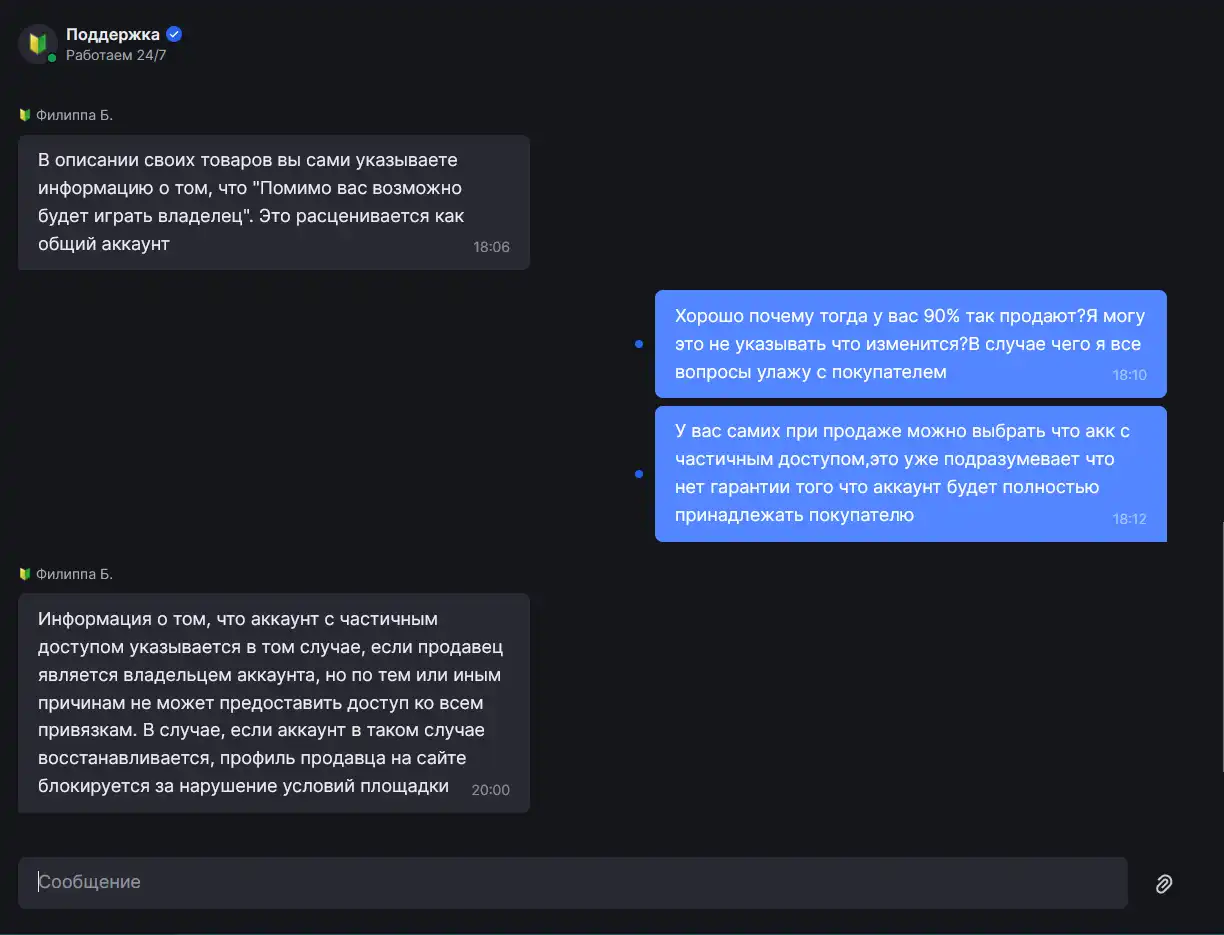This screenshot has height=935, width=1224.
Task: Select the long message about частичным доступом rules
Action: pos(274,703)
